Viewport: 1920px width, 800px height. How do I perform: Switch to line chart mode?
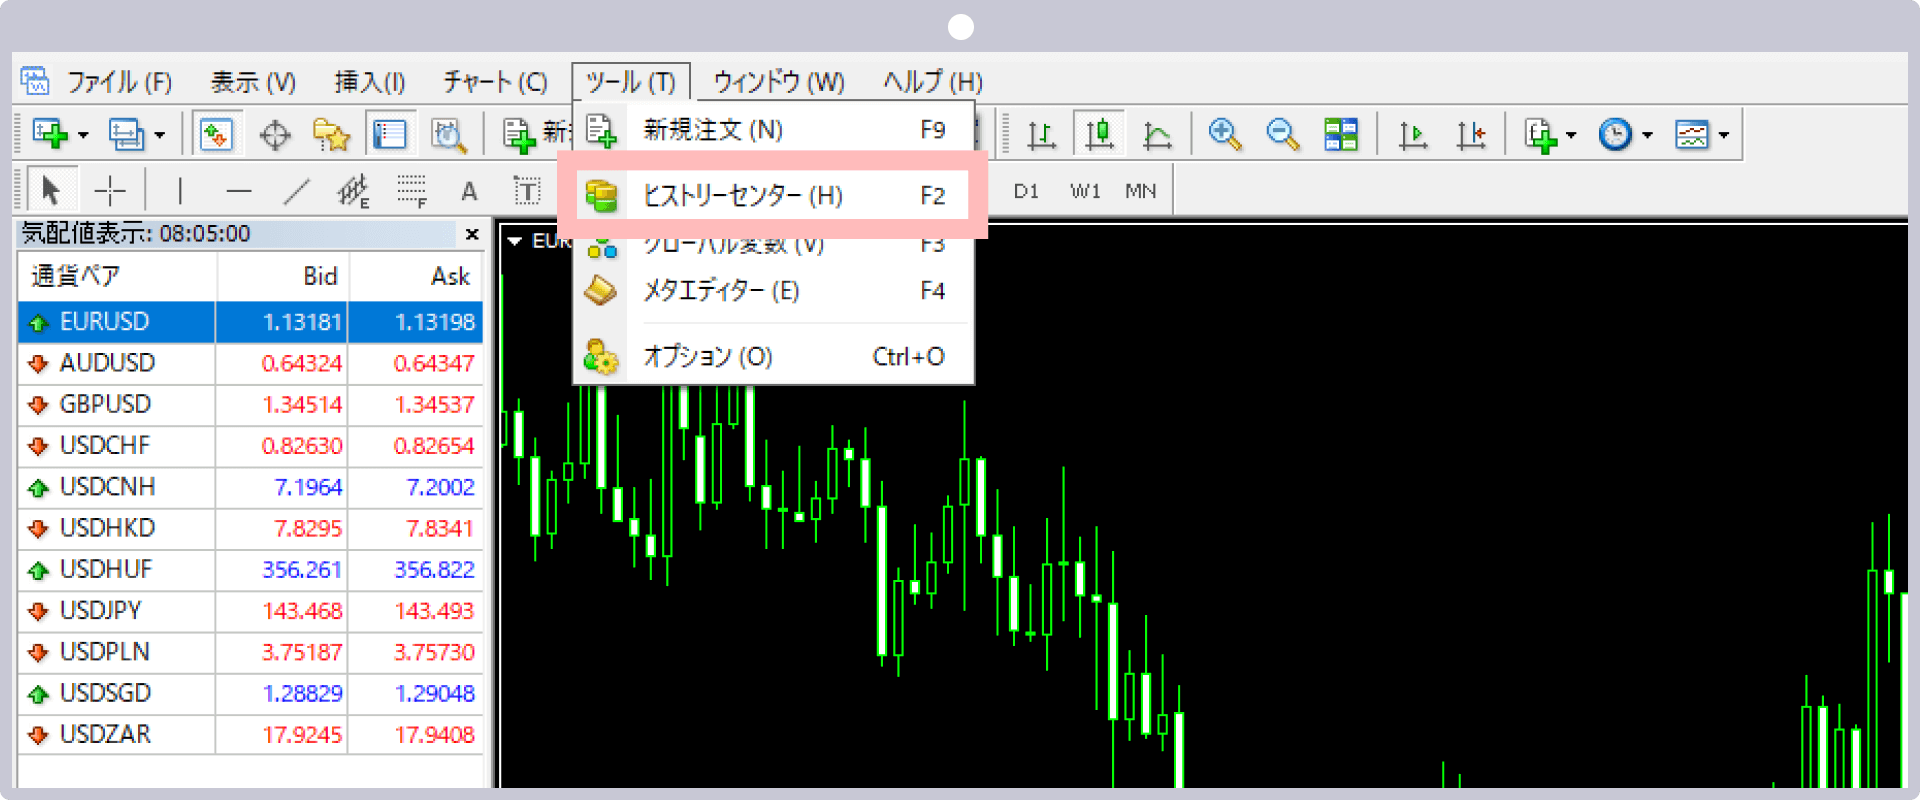(x=1158, y=134)
